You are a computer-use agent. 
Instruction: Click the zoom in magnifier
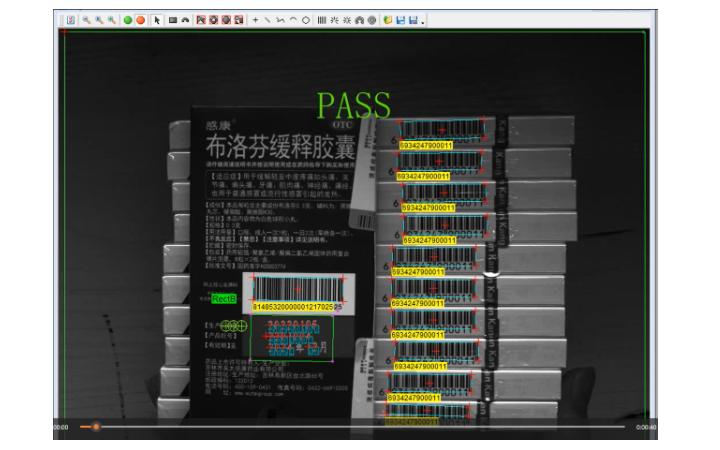click(112, 20)
